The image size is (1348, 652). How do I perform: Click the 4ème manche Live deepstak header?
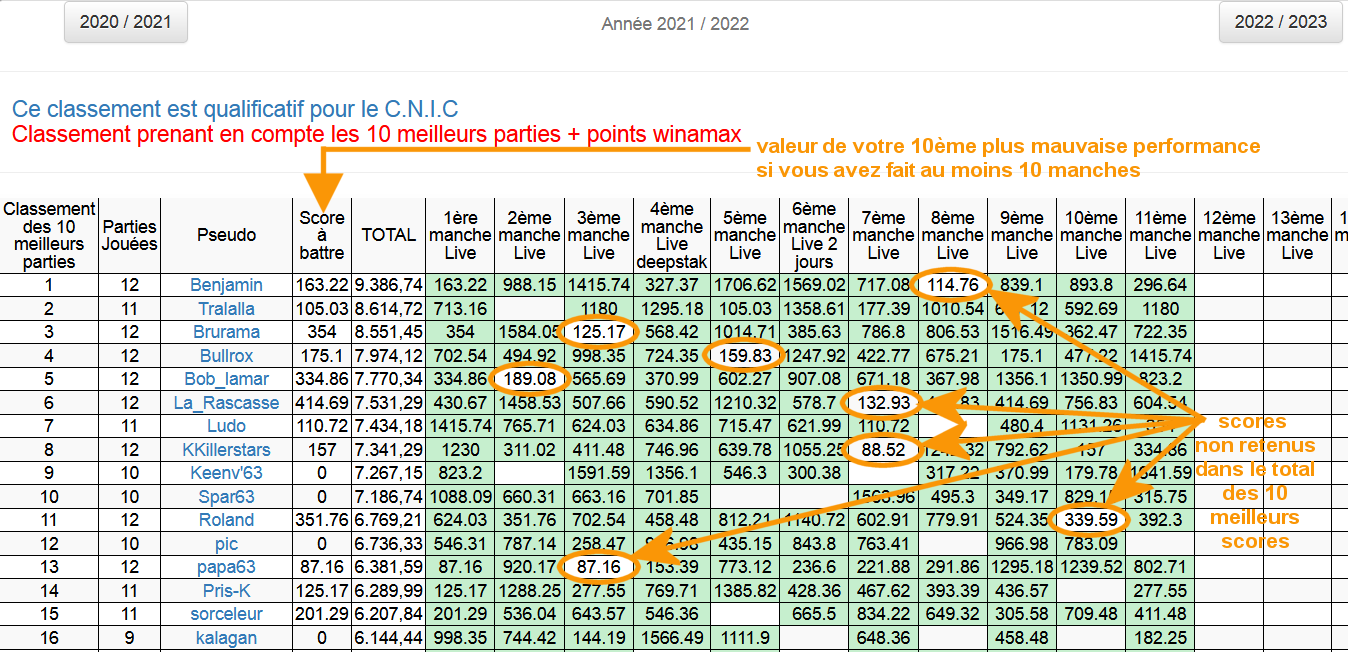point(672,235)
